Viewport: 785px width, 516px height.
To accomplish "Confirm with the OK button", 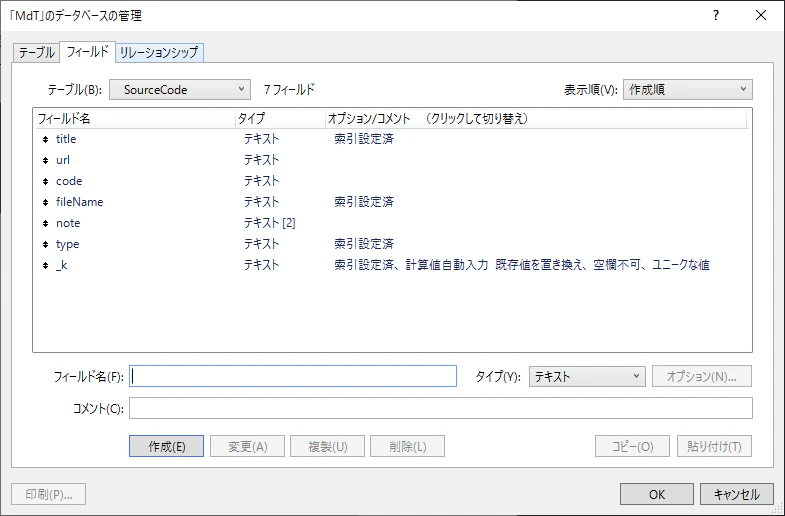I will click(657, 494).
